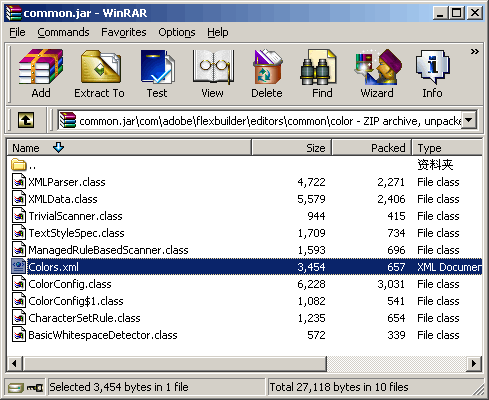Click the XMLParser.class file icon
This screenshot has height=400, width=489.
pos(19,182)
